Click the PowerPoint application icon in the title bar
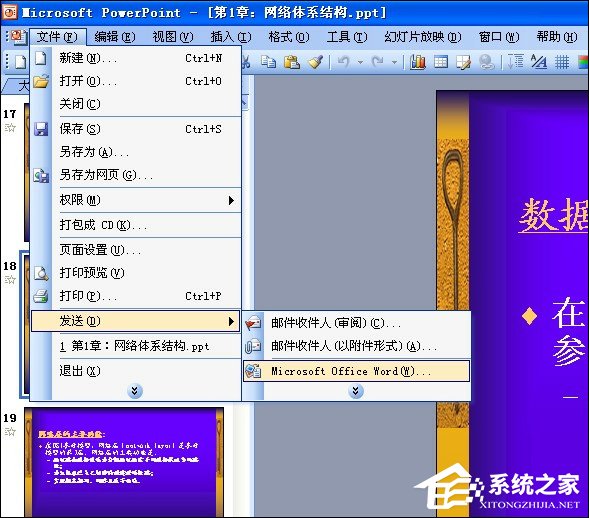 click(x=9, y=12)
